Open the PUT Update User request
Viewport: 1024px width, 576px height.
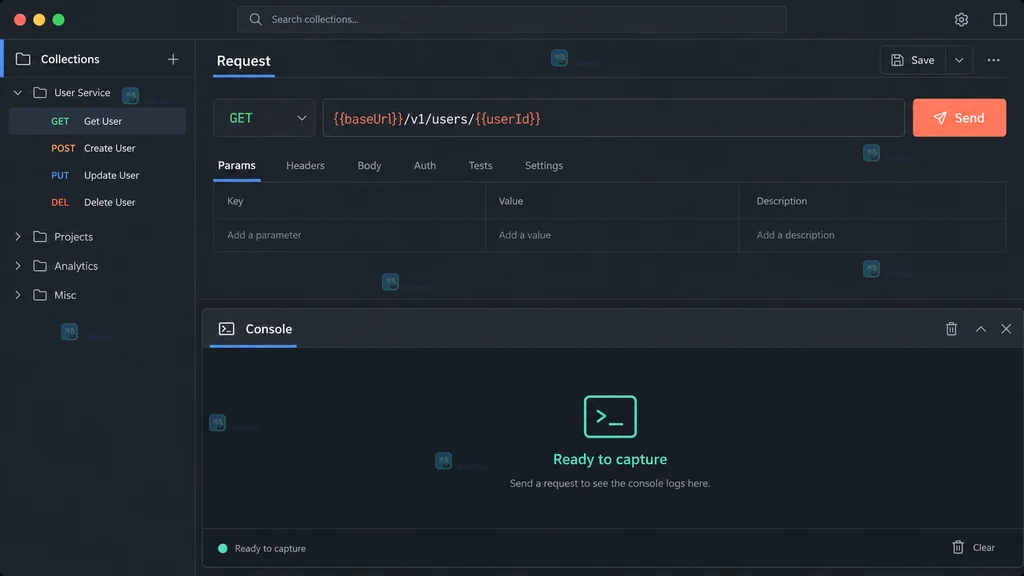point(97,175)
